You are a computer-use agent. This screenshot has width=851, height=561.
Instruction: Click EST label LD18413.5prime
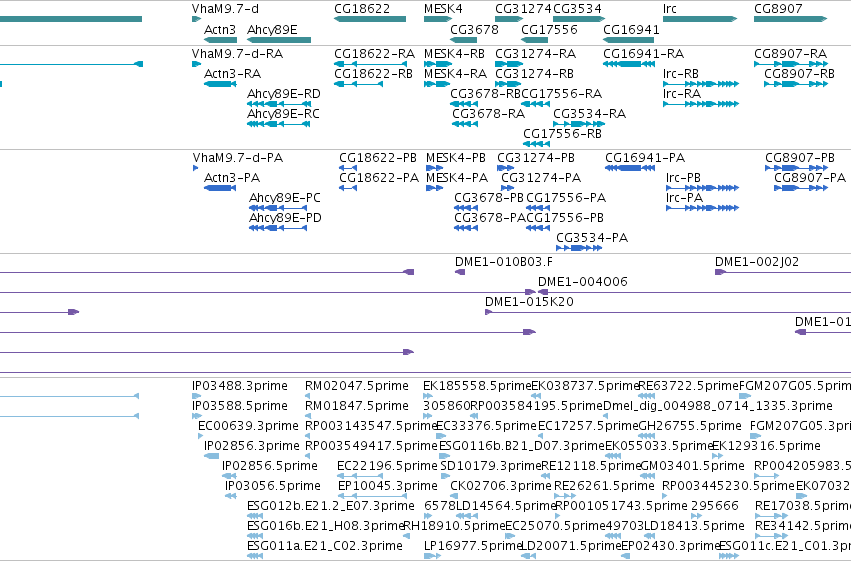(x=694, y=526)
